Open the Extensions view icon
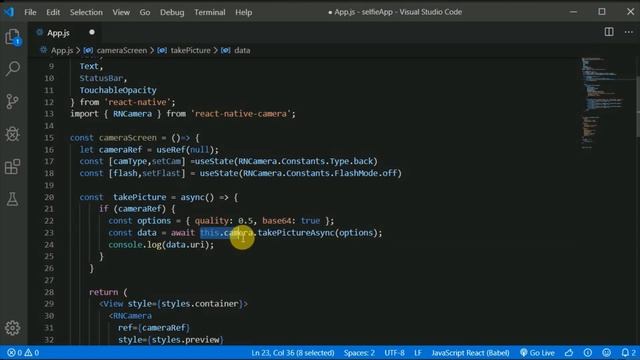Screen dimensions: 640x360 tap(12, 167)
